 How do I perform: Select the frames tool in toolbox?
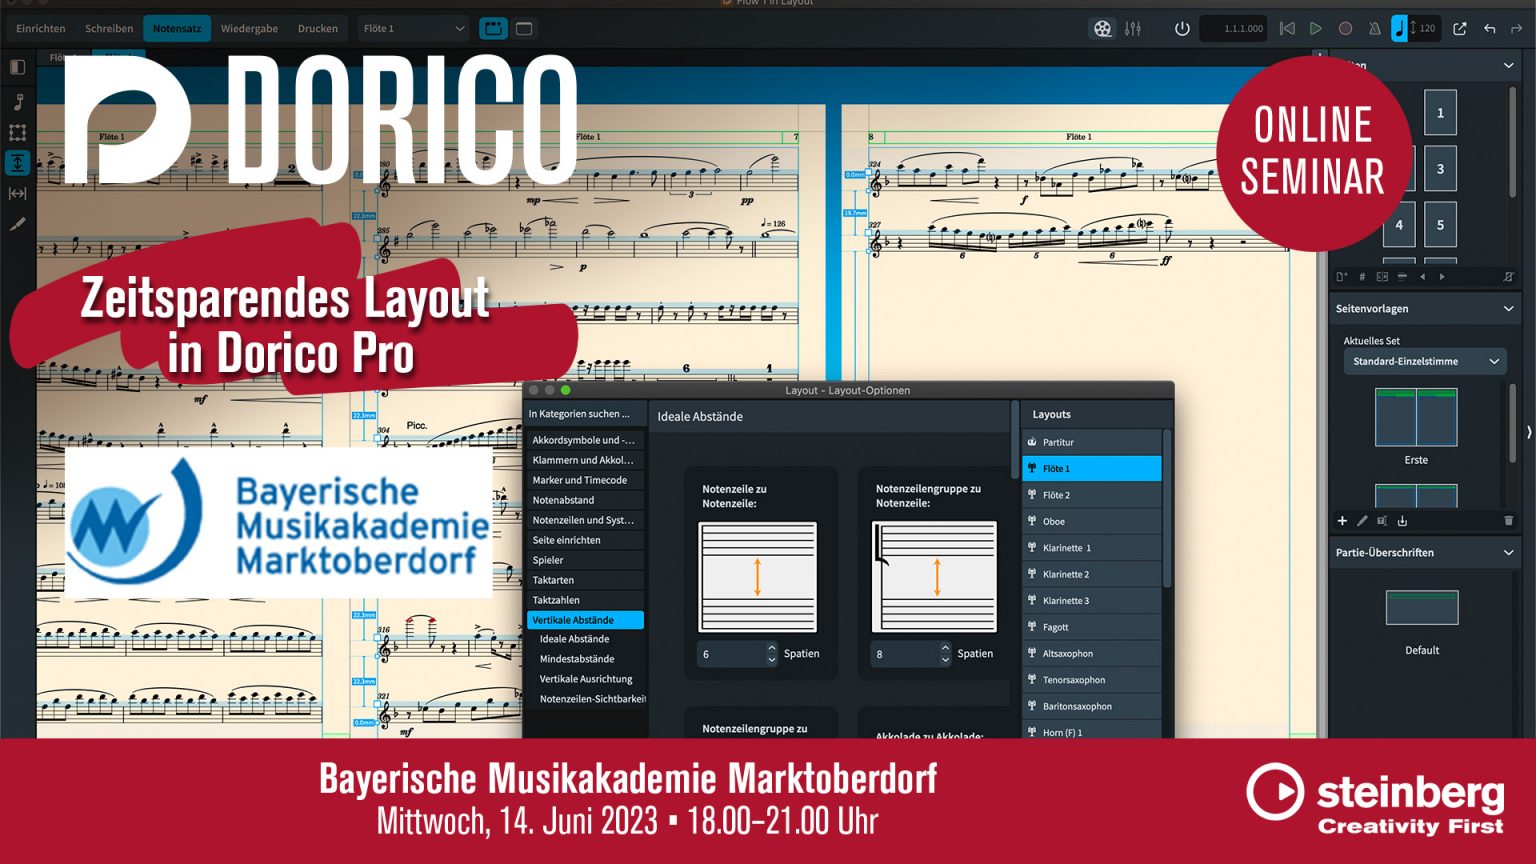(x=17, y=132)
